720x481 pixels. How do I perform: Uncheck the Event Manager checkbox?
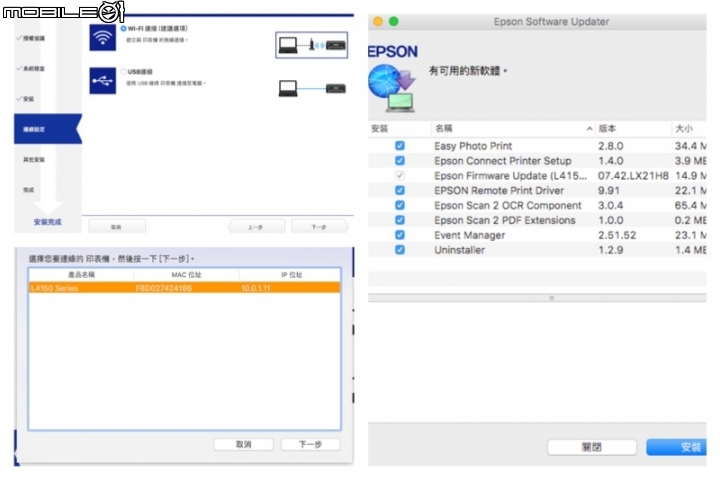[400, 235]
